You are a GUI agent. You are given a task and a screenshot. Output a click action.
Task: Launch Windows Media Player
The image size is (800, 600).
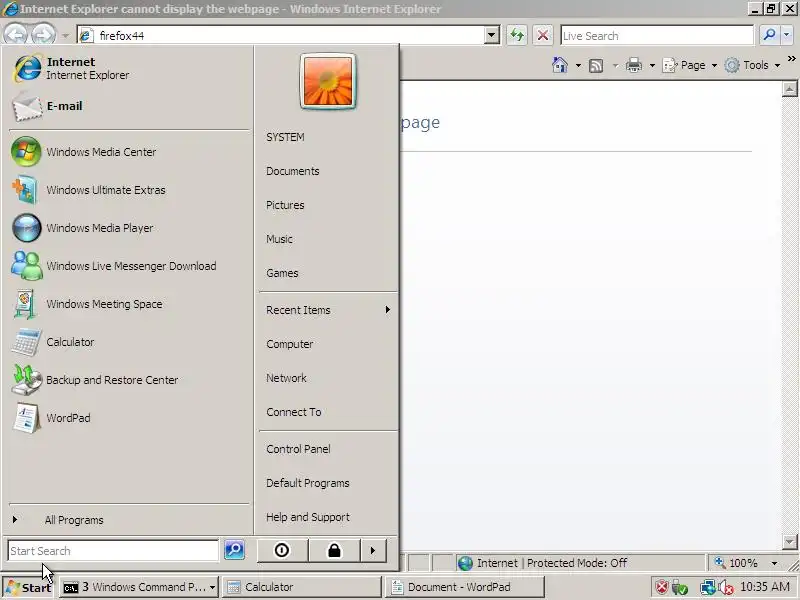[128, 228]
